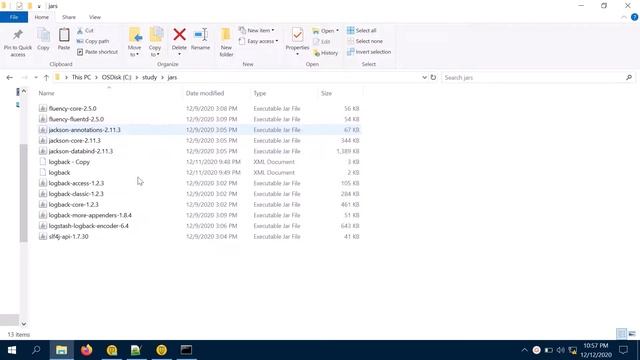Delete the selected file
Viewport: 640px width, 360px height.
[x=179, y=42]
